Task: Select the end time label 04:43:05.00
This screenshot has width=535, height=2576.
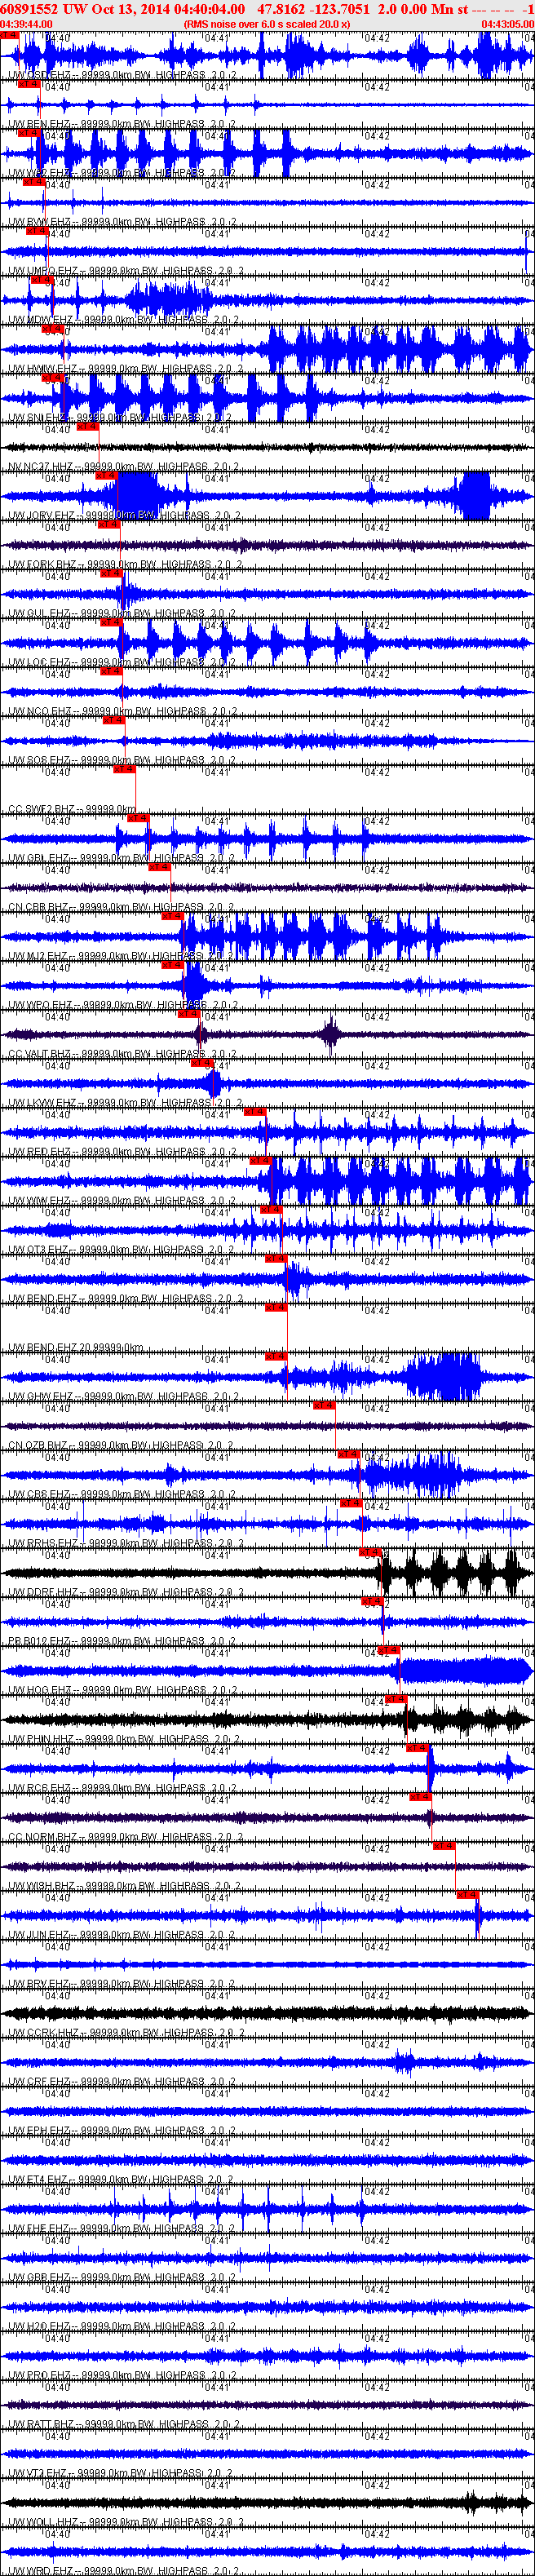Action: pyautogui.click(x=508, y=24)
